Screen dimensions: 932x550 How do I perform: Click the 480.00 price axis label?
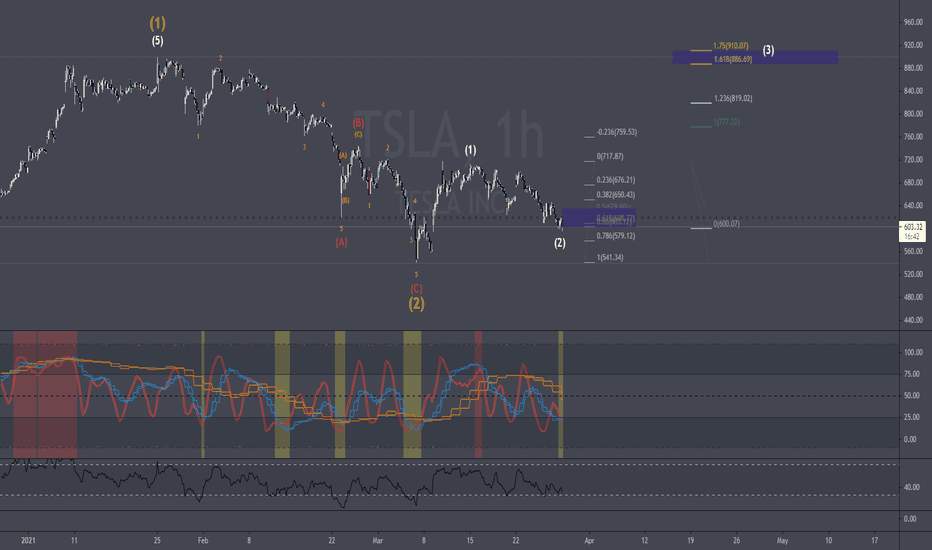point(913,297)
